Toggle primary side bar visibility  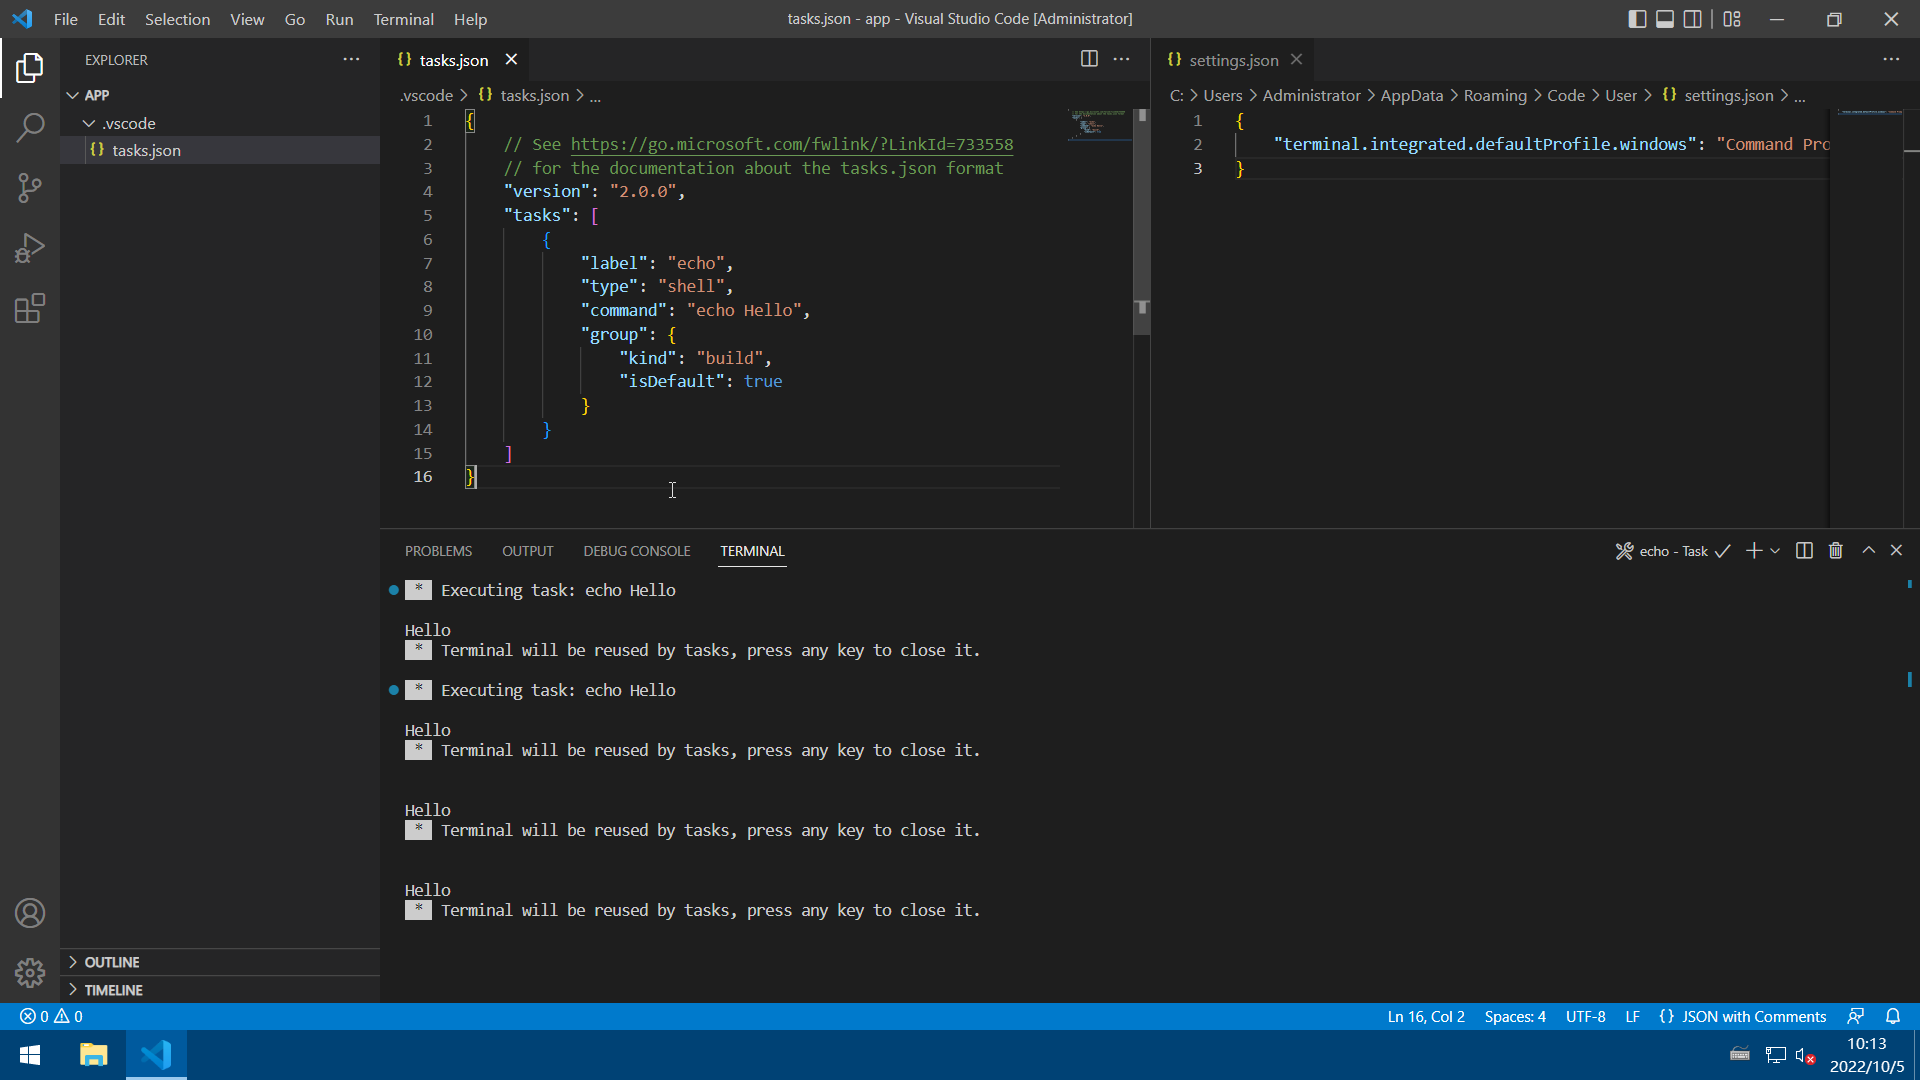pos(1637,19)
